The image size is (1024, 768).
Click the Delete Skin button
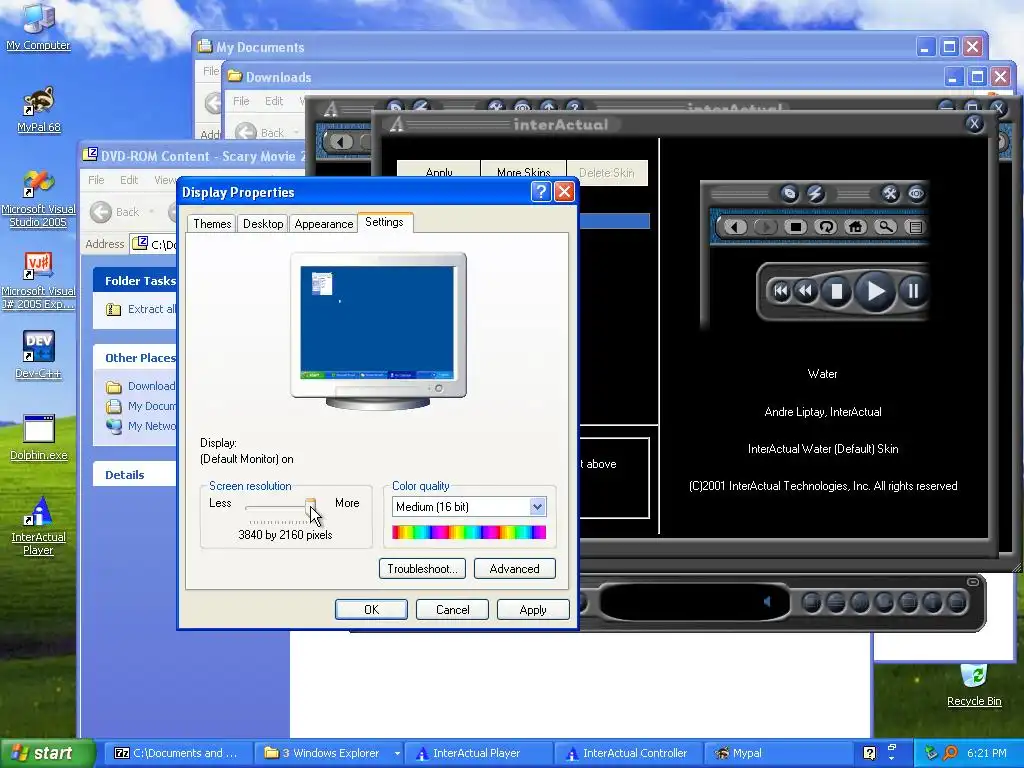click(607, 172)
